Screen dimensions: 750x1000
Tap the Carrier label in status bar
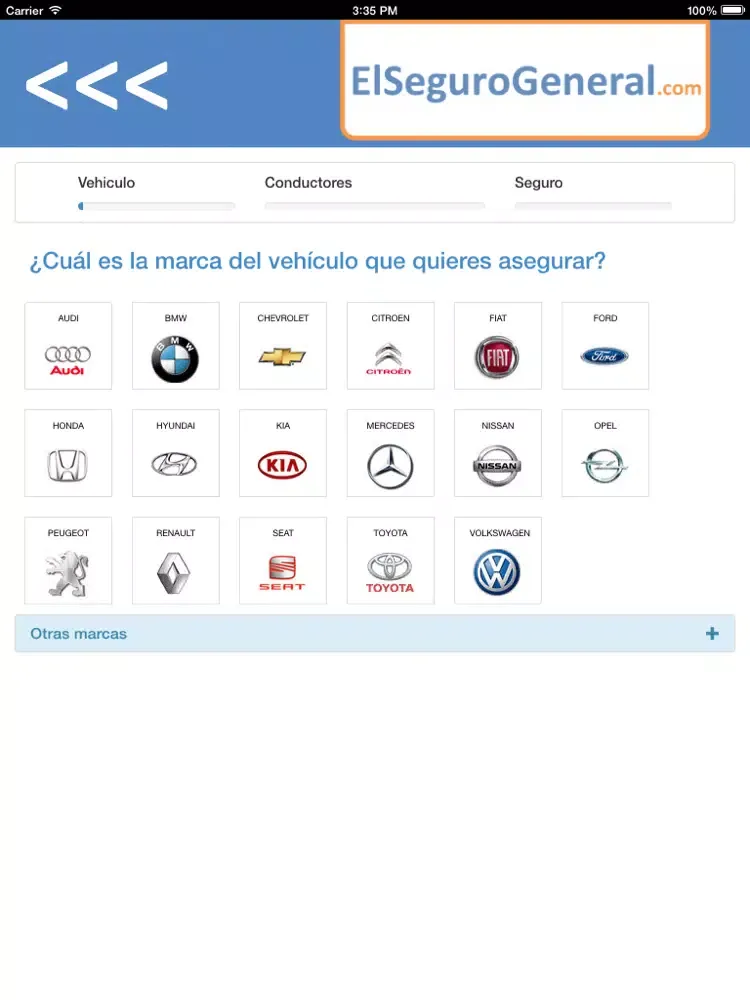pos(24,10)
